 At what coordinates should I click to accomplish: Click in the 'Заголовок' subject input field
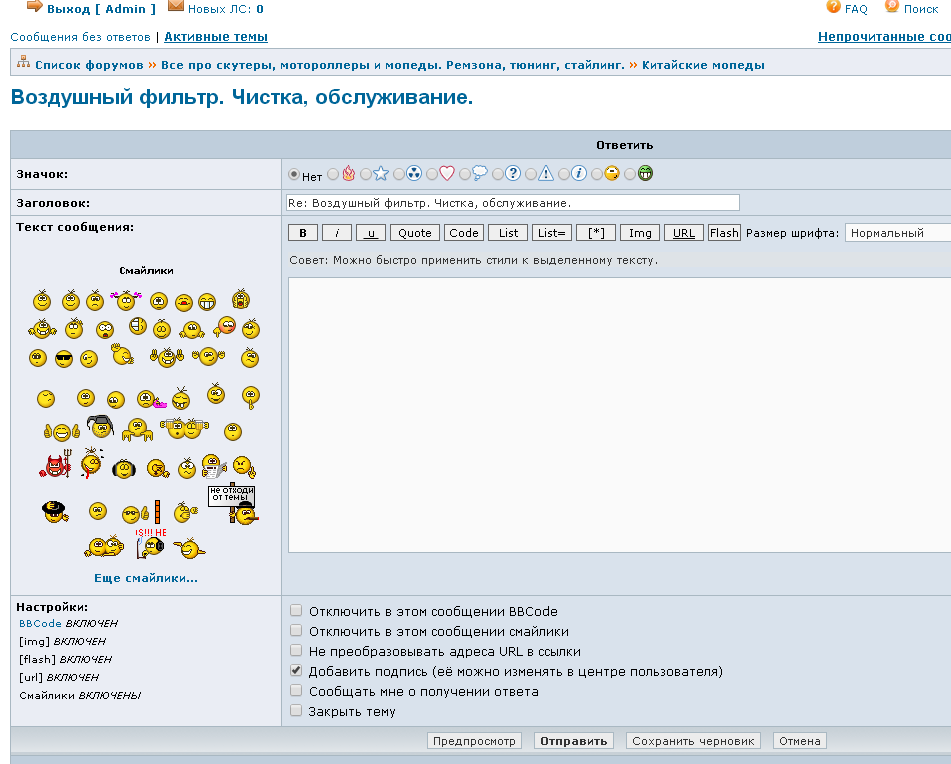(512, 202)
